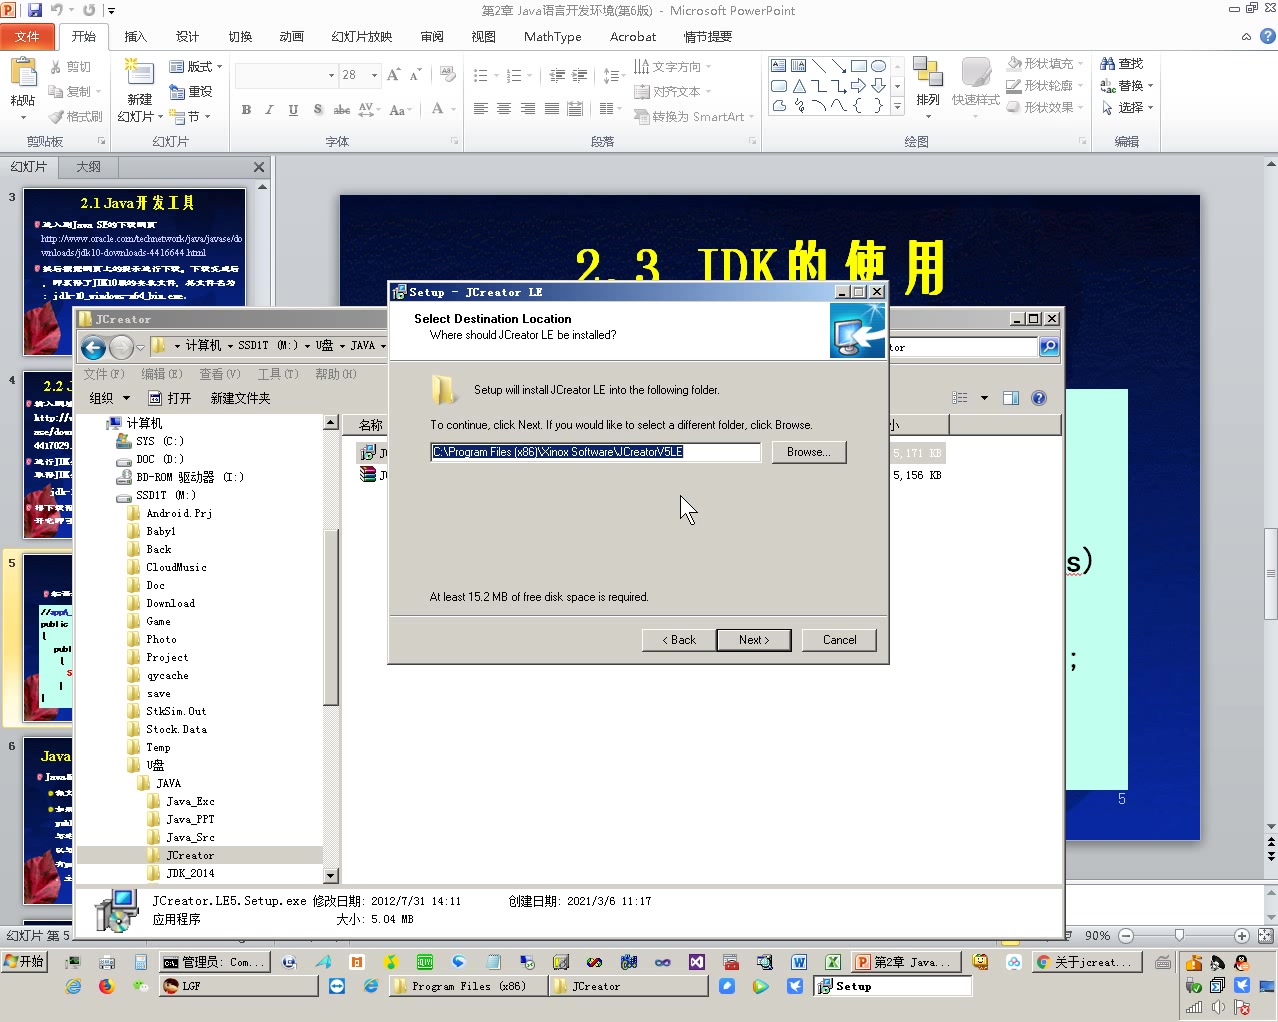Open the 查找 Find tool
The height and width of the screenshot is (1022, 1278).
1123,62
